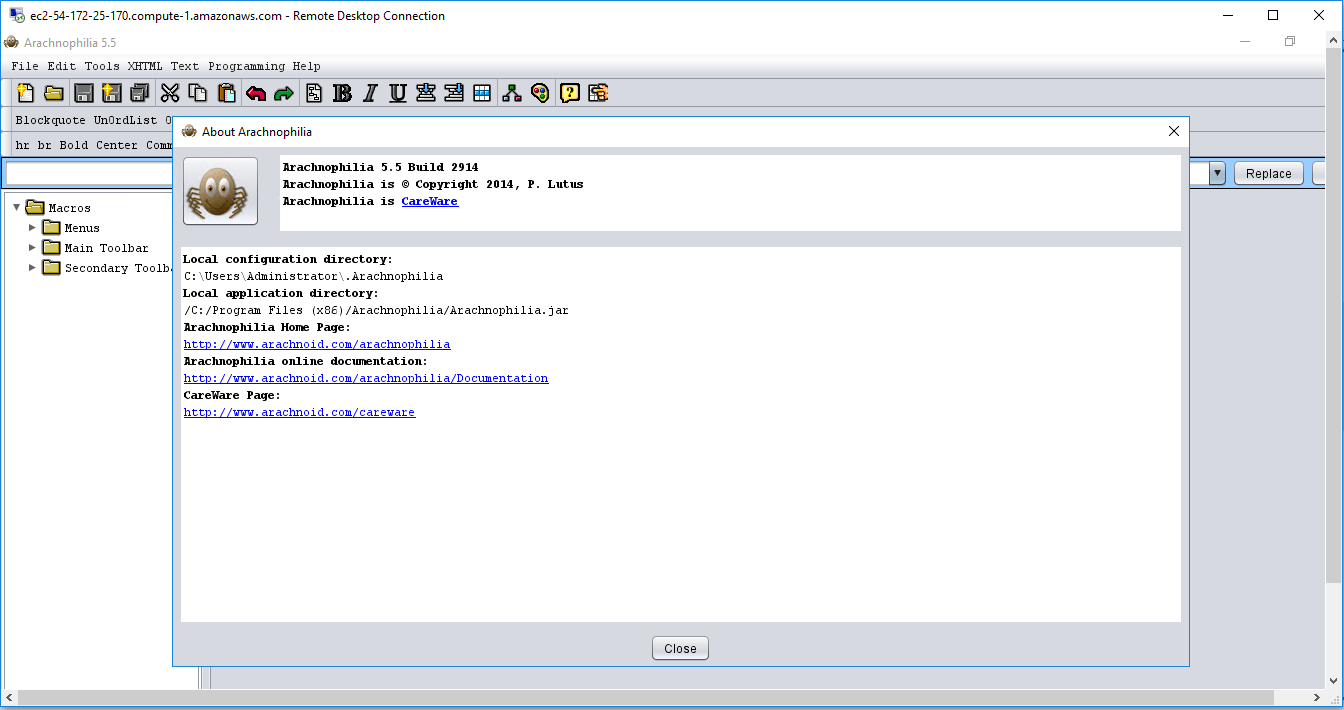Expand the Main Toolbar tree node
The width and height of the screenshot is (1344, 710).
click(32, 248)
